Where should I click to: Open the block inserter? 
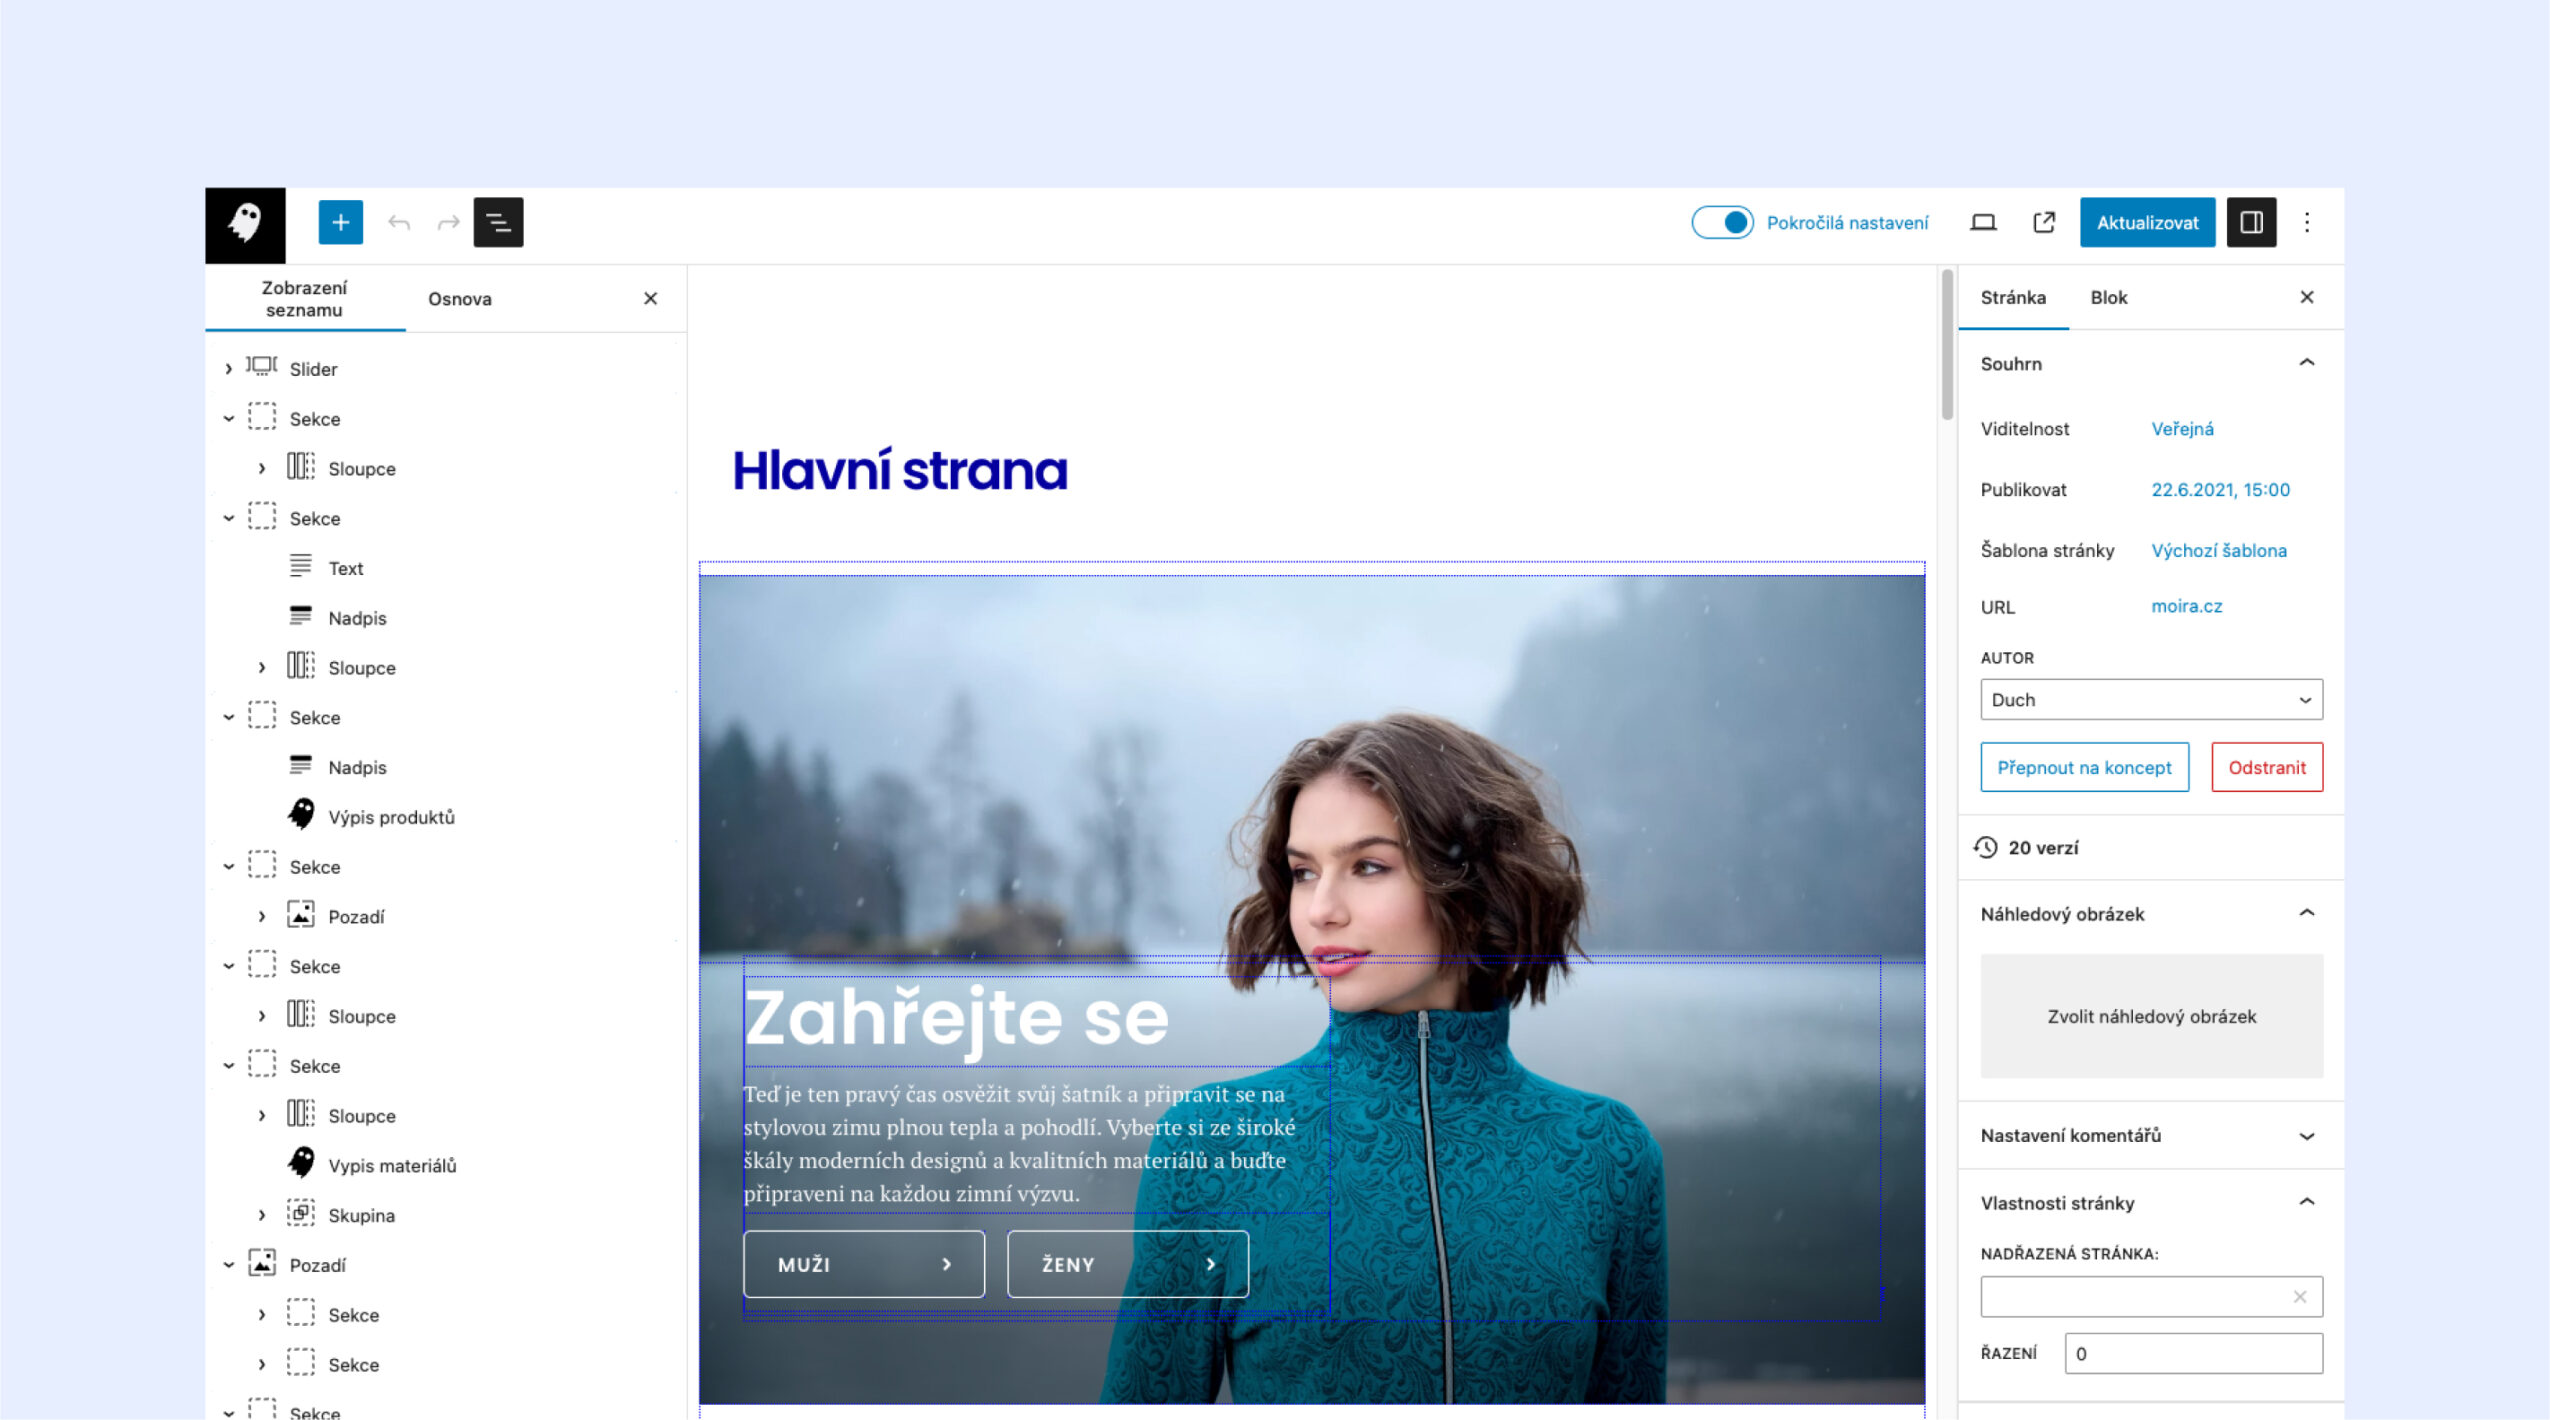pyautogui.click(x=341, y=222)
